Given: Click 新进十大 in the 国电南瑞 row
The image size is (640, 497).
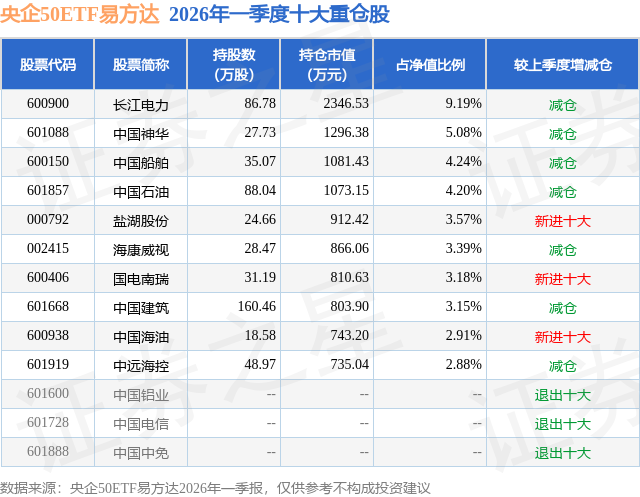Looking at the screenshot, I should (x=563, y=279).
